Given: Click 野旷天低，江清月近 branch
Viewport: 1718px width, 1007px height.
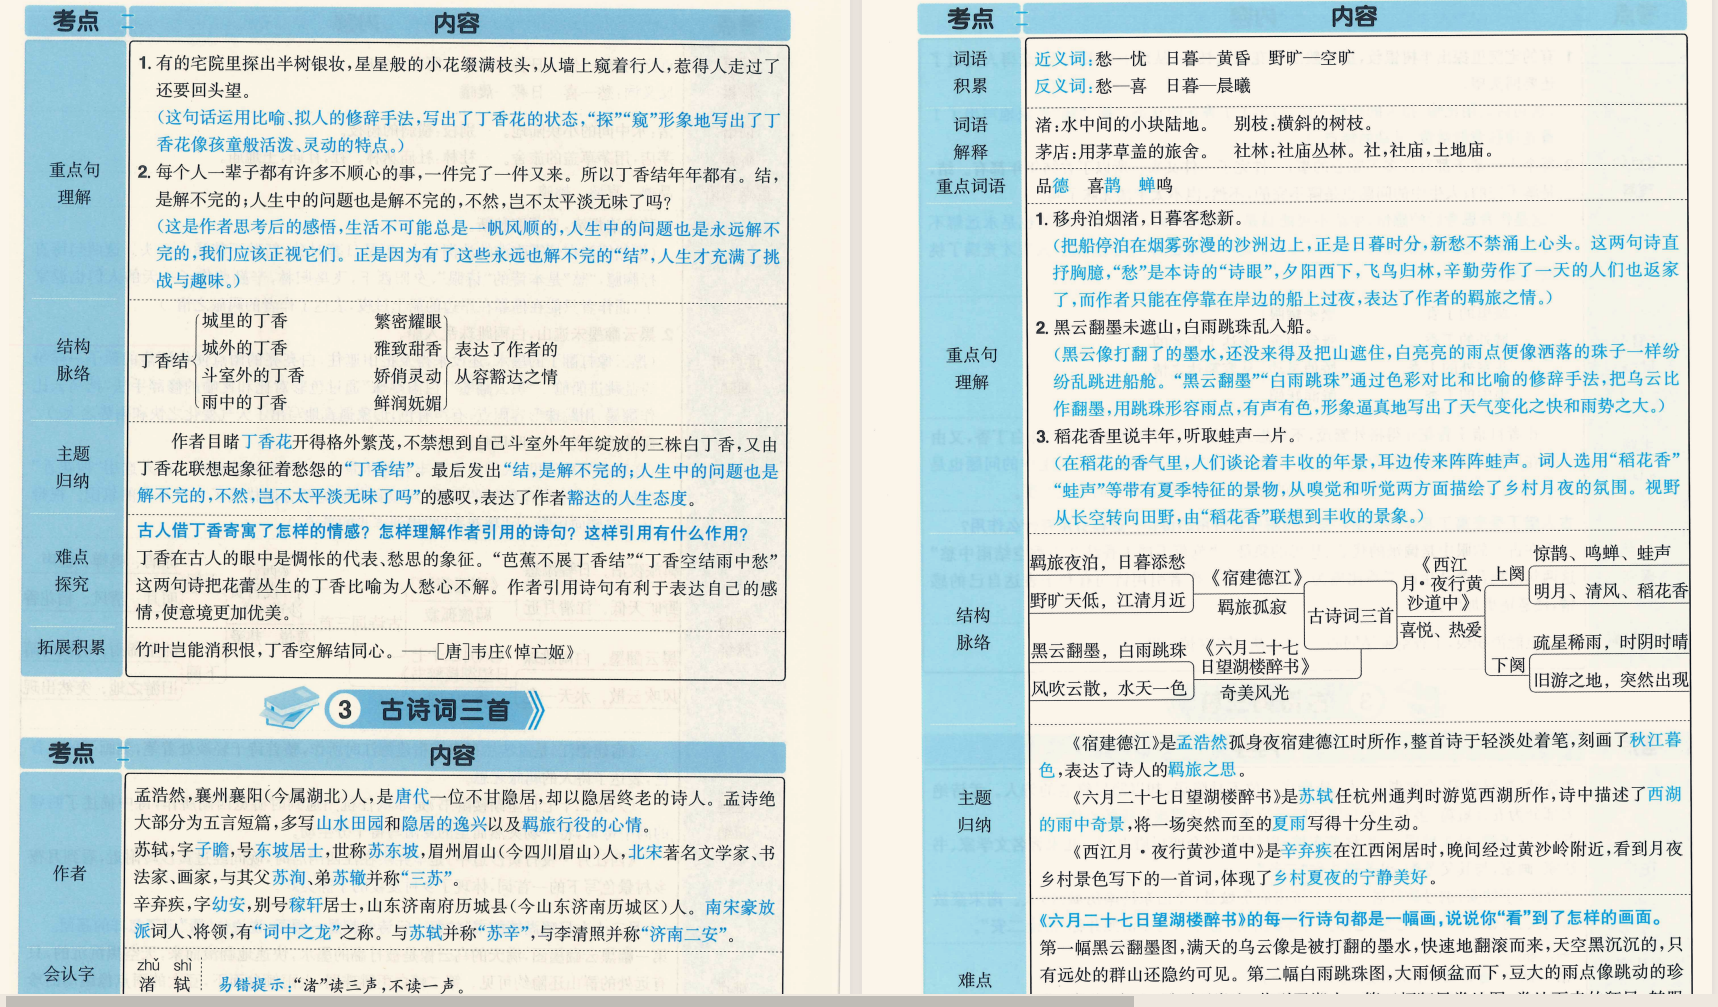Looking at the screenshot, I should pos(1108,600).
